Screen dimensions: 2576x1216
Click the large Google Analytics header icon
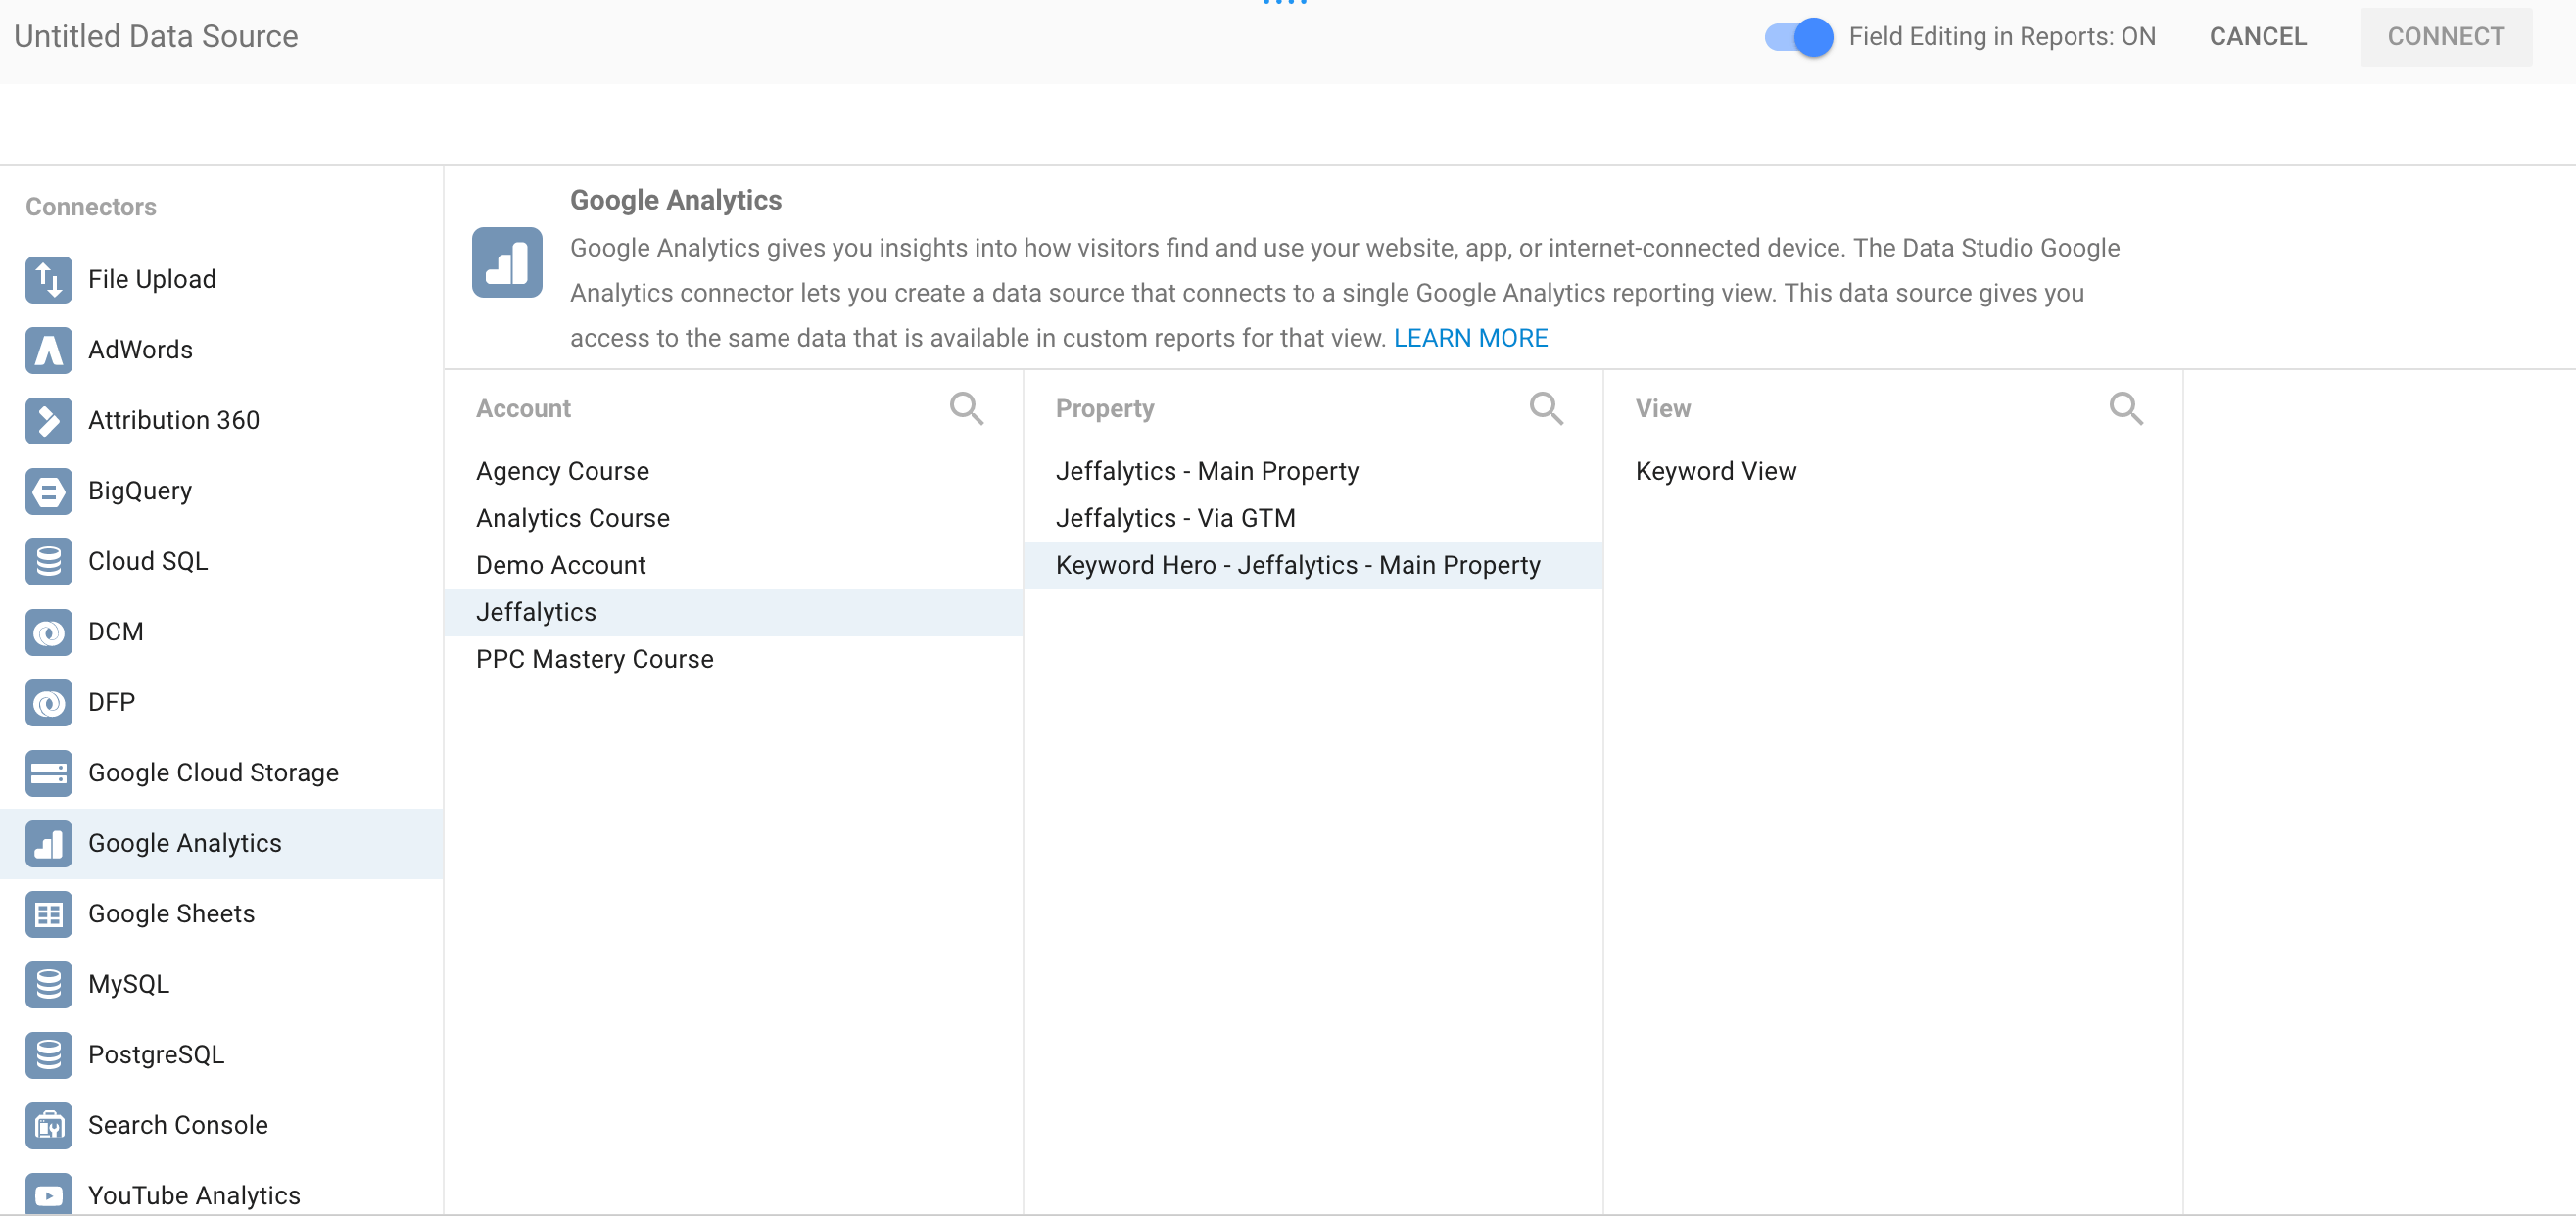(x=507, y=262)
